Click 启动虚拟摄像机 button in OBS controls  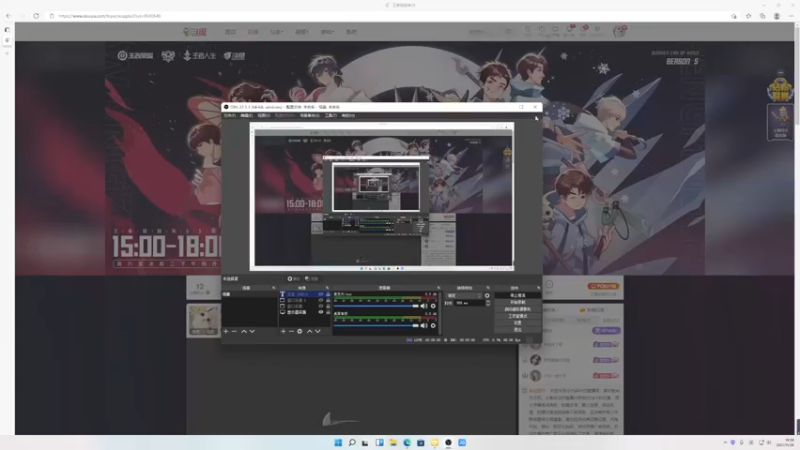pyautogui.click(x=517, y=309)
